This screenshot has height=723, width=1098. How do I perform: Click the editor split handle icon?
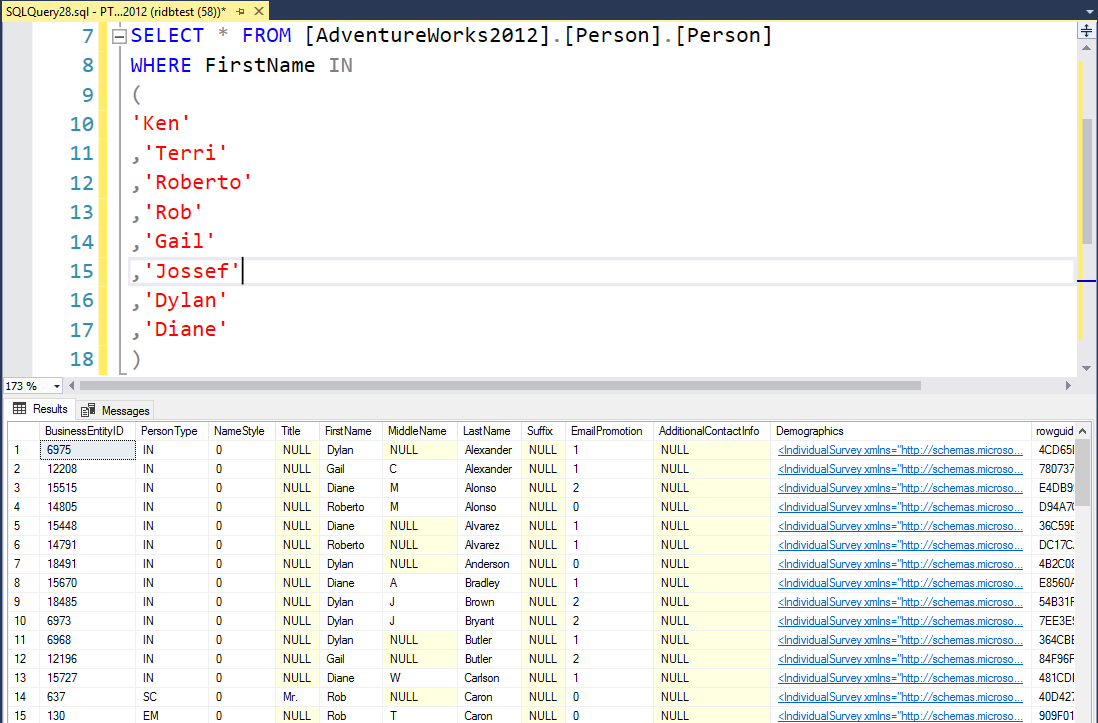coord(1088,30)
